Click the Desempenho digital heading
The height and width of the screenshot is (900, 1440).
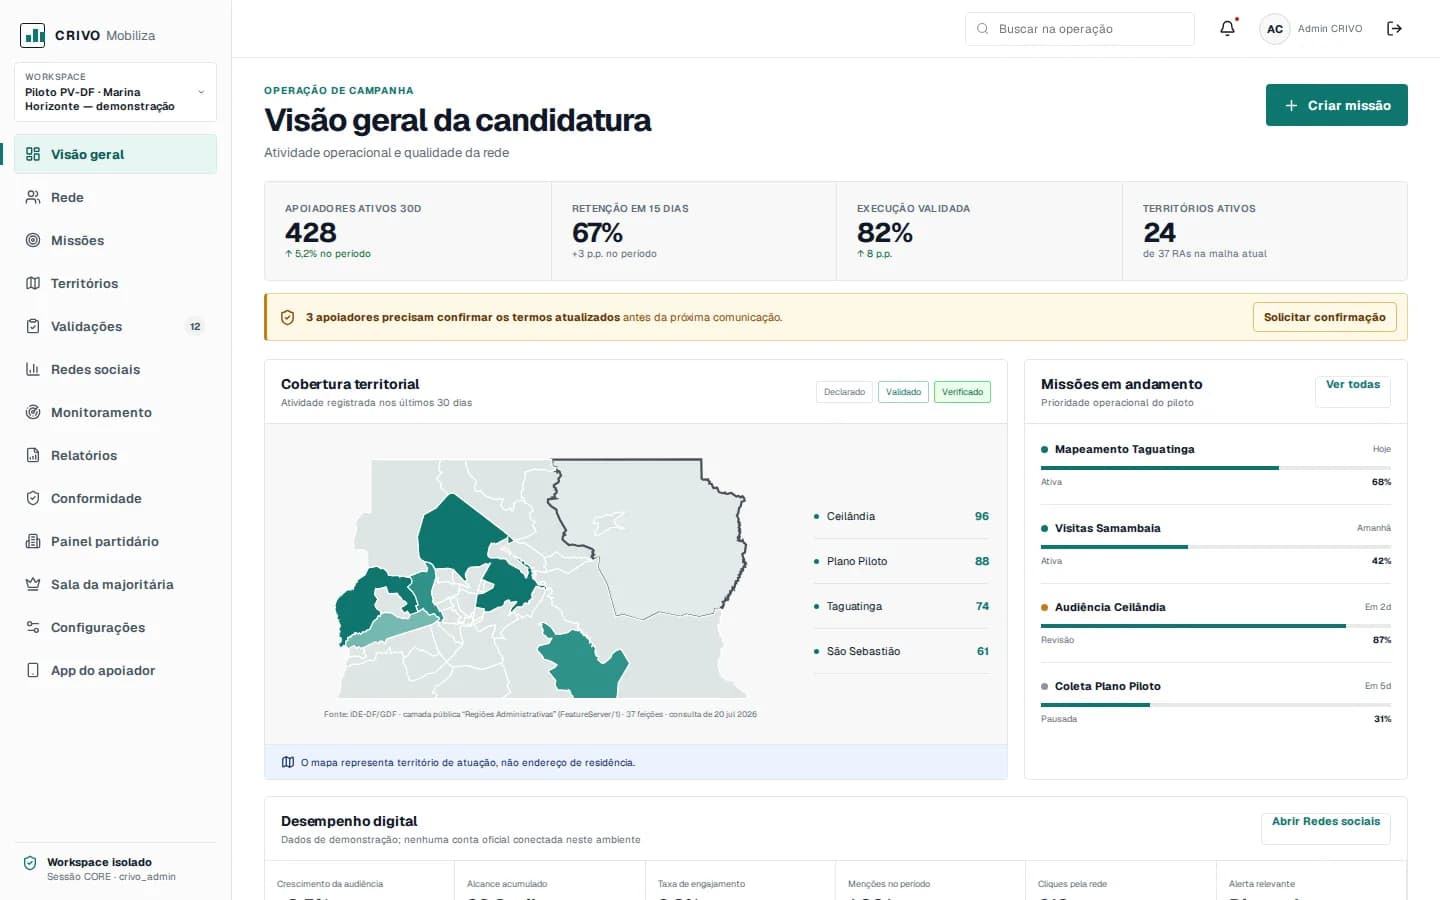(x=349, y=821)
